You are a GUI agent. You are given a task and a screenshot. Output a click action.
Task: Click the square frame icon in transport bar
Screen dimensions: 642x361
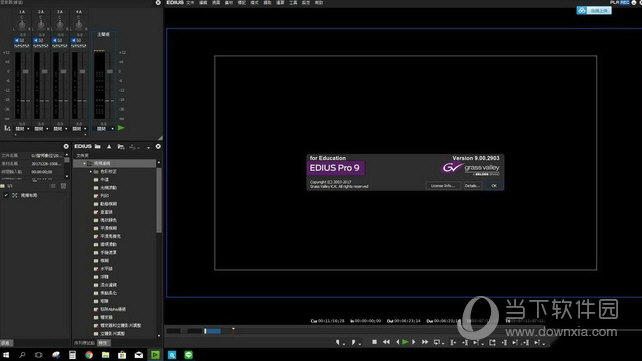(x=492, y=342)
